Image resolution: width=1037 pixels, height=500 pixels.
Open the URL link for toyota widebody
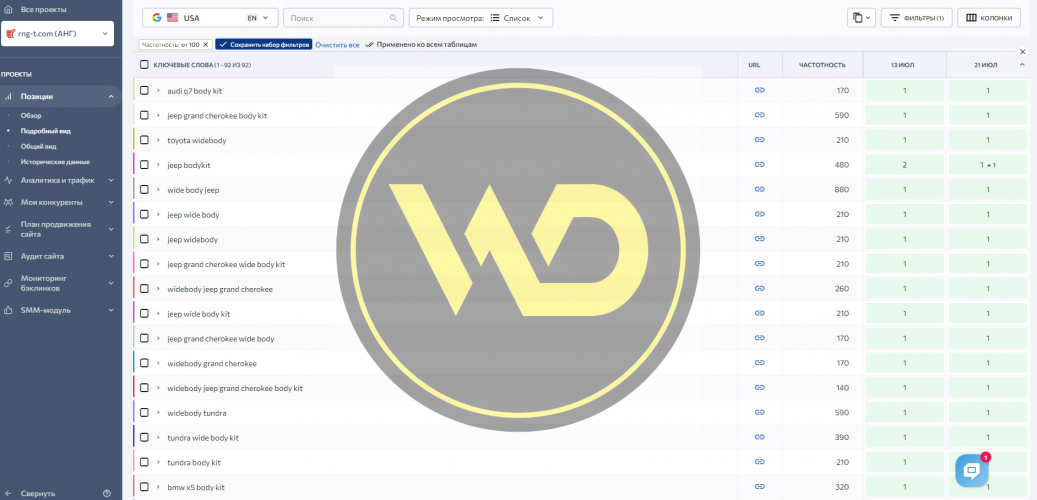click(x=759, y=140)
